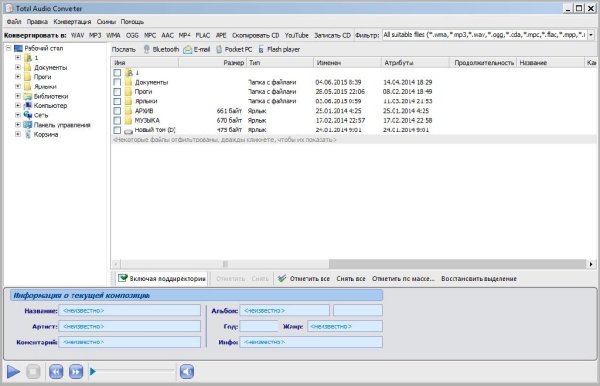Open the Файл menu
The height and width of the screenshot is (386, 600).
(x=14, y=22)
